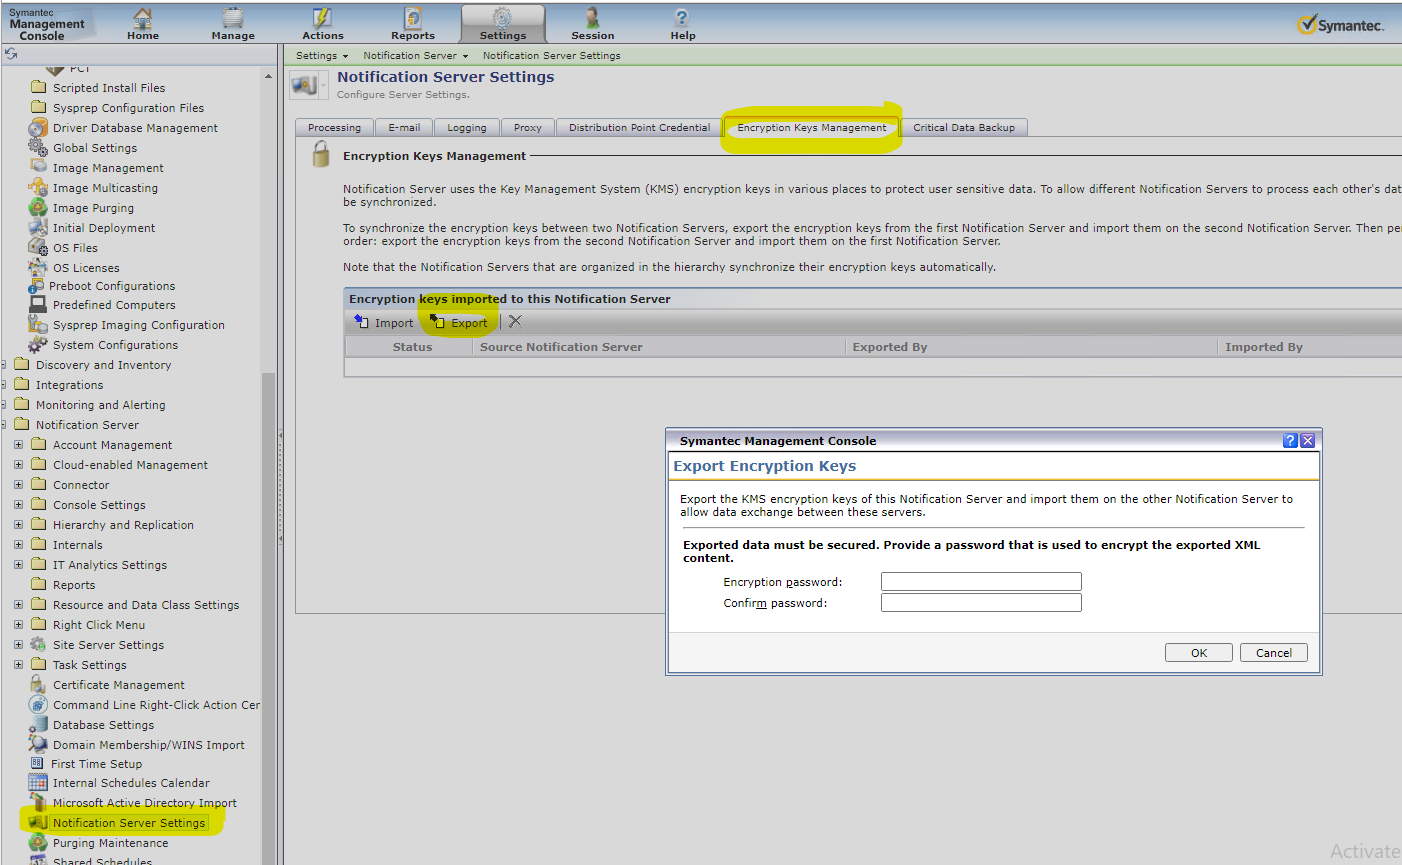This screenshot has height=865, width=1402.
Task: Click the Driver Database Management icon
Action: 38,128
